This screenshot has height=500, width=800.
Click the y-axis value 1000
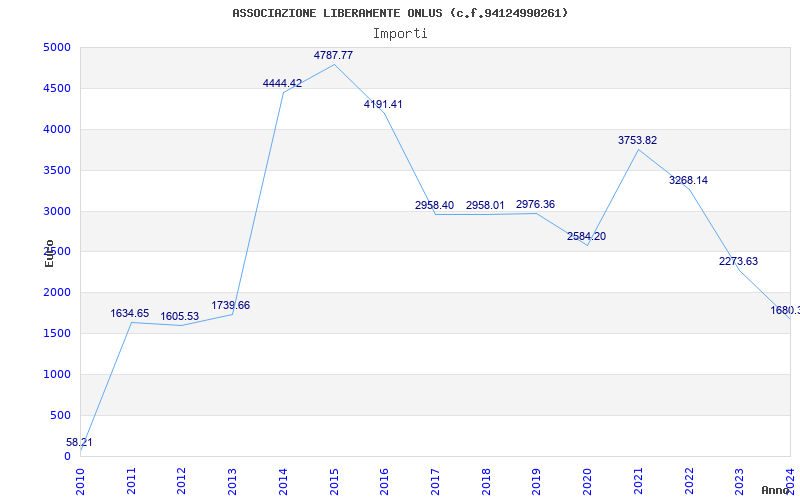(x=57, y=374)
